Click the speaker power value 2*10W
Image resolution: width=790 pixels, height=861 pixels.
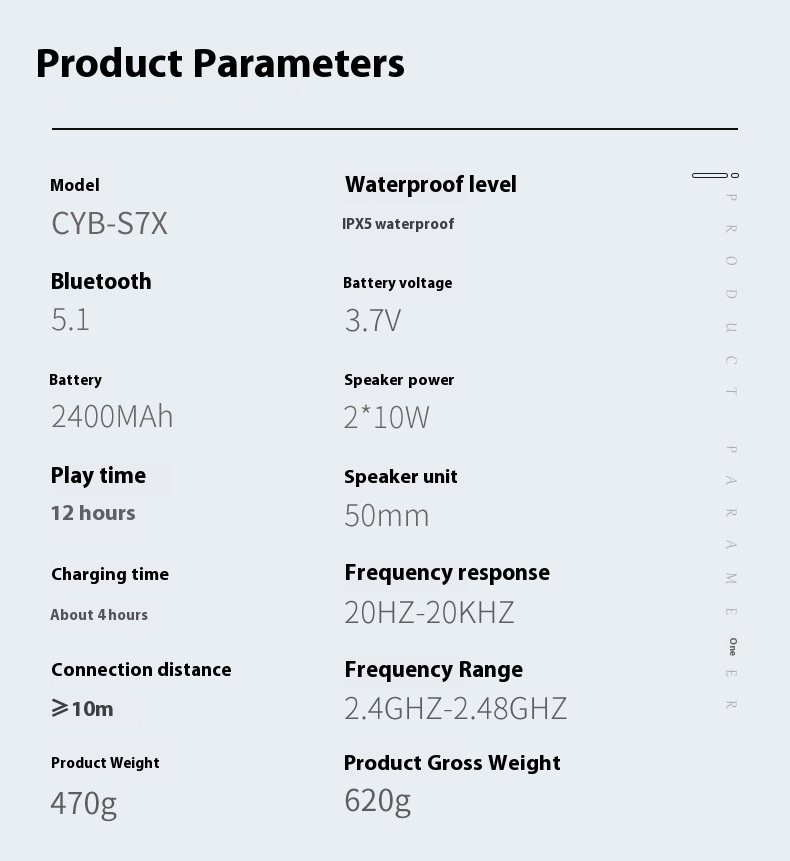pyautogui.click(x=386, y=417)
